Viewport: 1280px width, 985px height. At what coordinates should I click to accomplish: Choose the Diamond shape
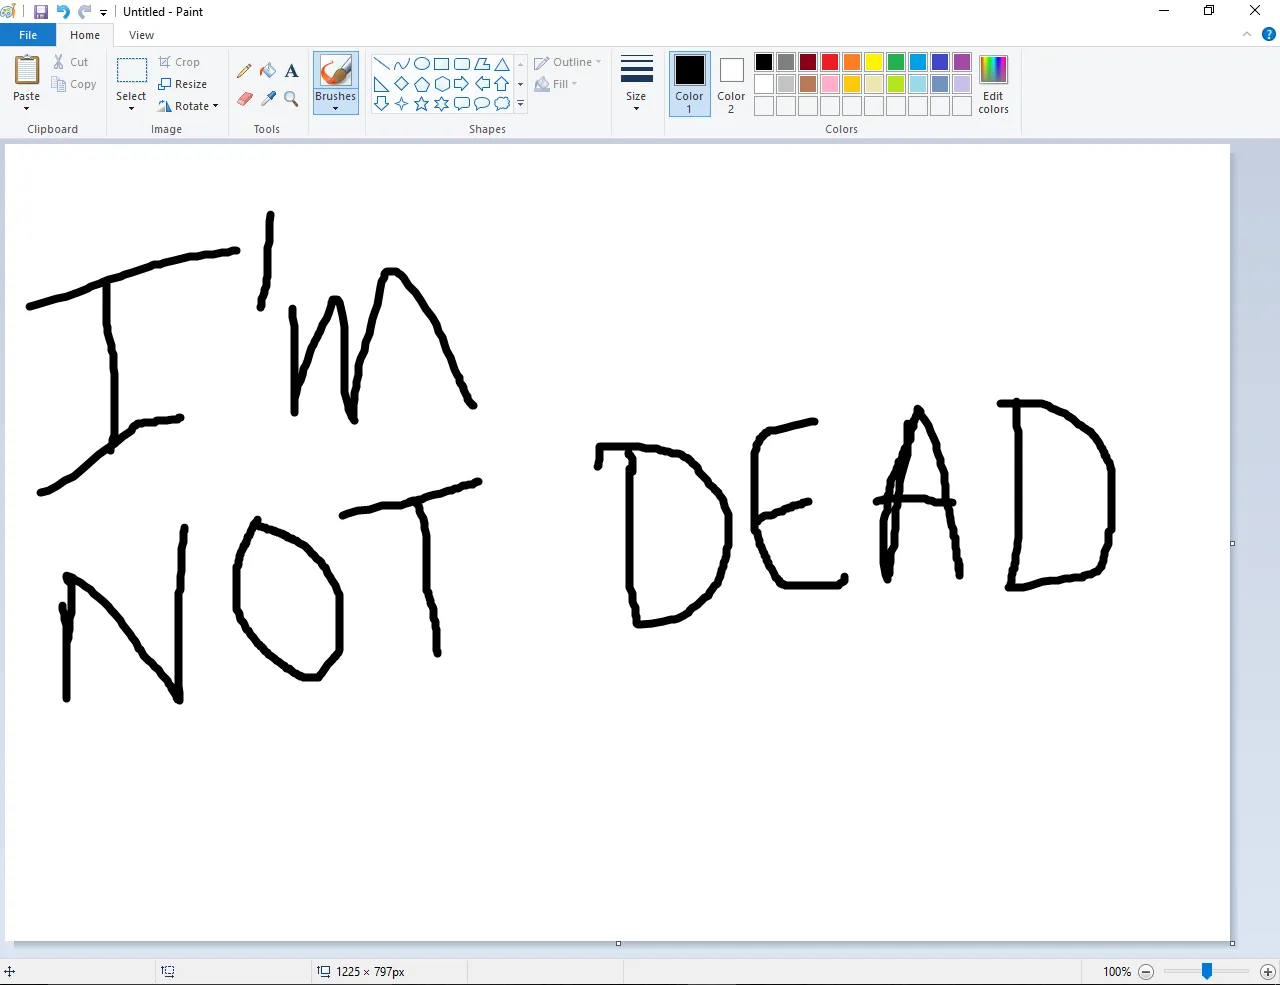pyautogui.click(x=402, y=84)
